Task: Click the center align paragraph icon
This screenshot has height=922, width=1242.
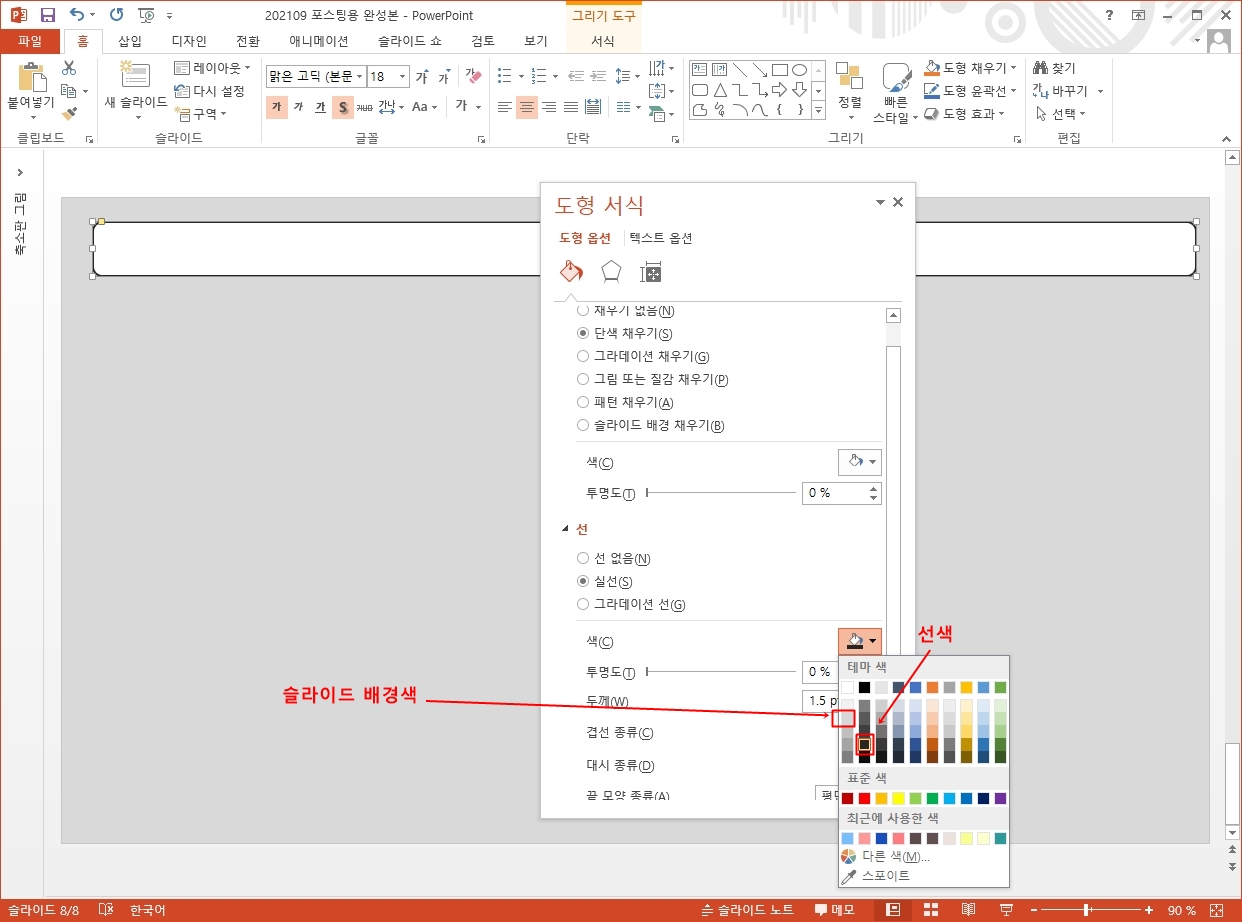Action: [527, 107]
